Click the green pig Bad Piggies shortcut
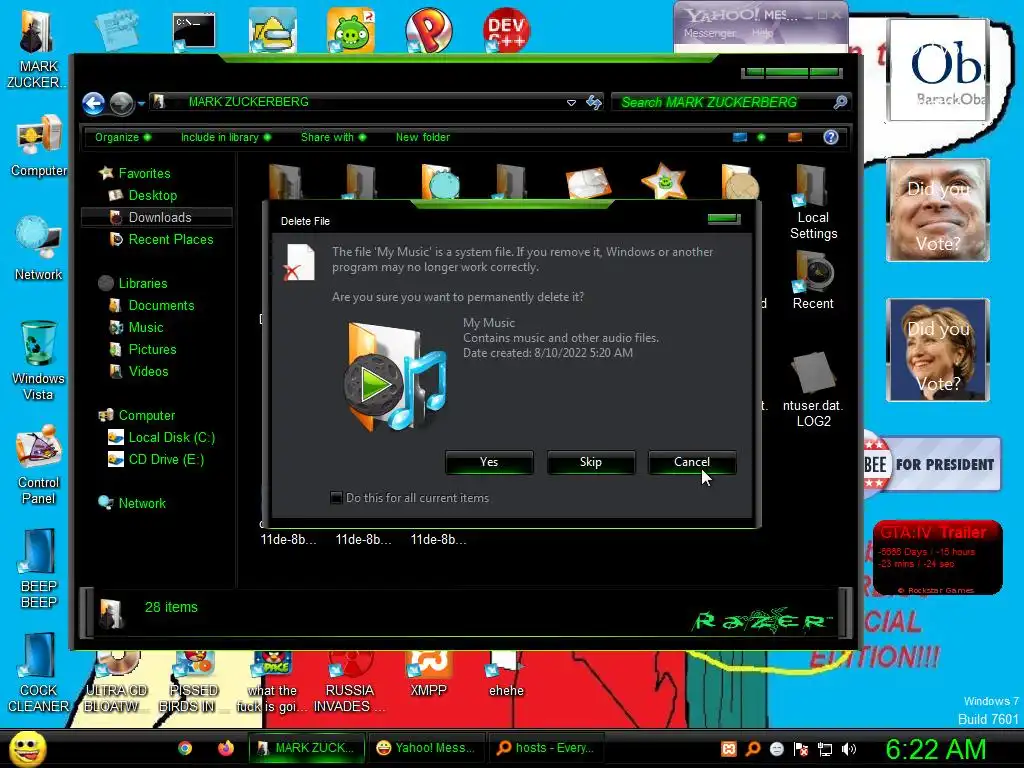Viewport: 1024px width, 768px height. (x=351, y=30)
